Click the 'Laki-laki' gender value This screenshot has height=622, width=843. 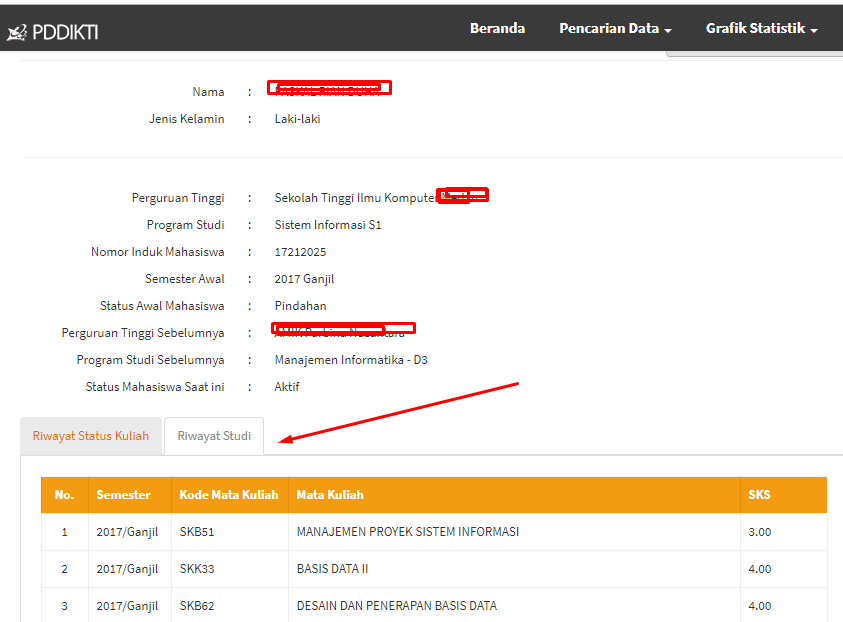tap(297, 119)
